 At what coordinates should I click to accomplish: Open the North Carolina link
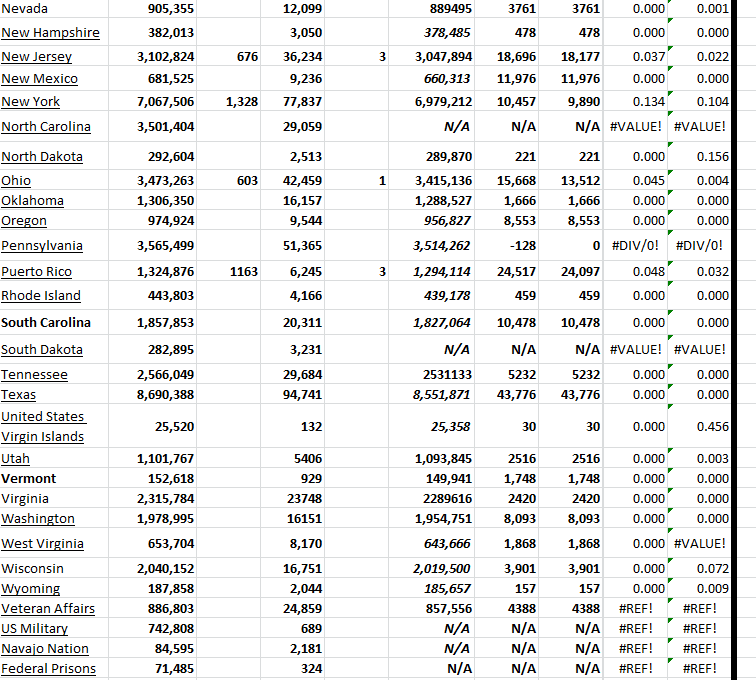tap(46, 126)
